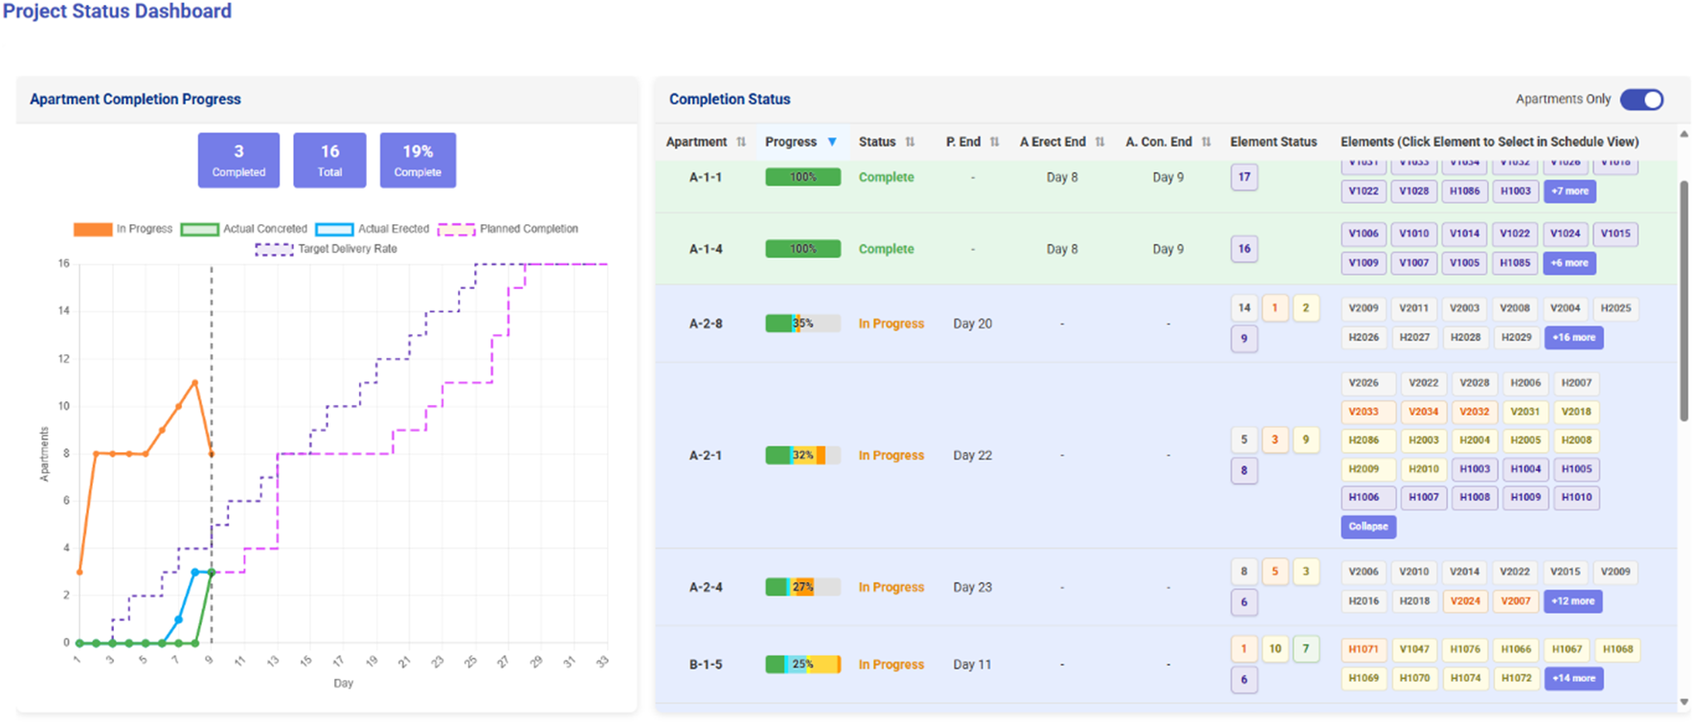Viewport: 1694px width, 724px height.
Task: Select element V2007 in A-2-4 row
Action: click(x=1515, y=601)
